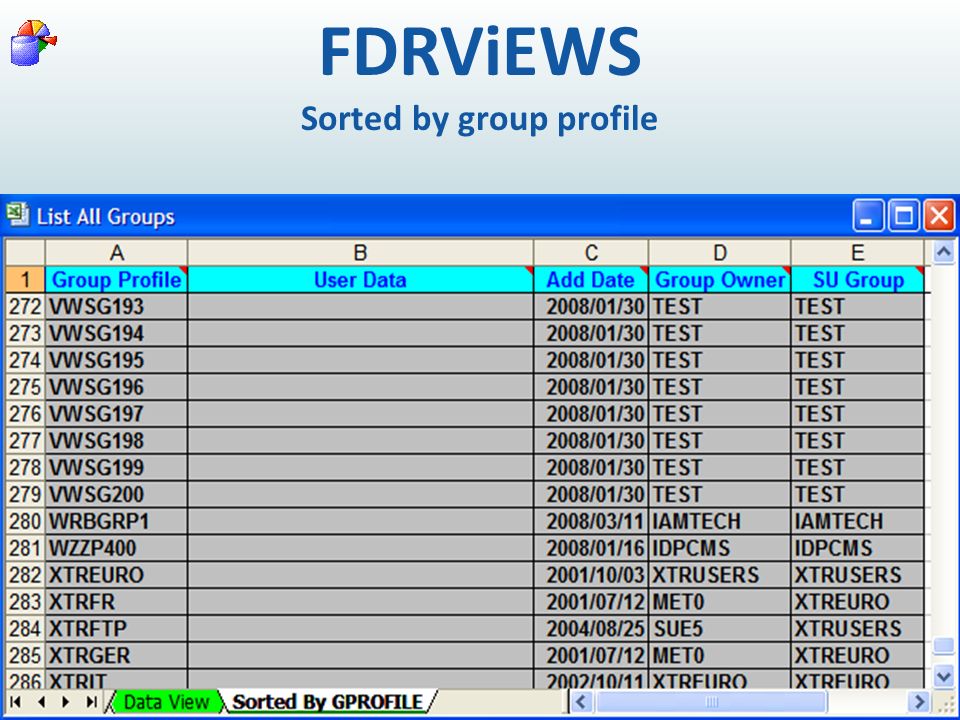Click date cell 2008/01/16
960x720 pixels.
pyautogui.click(x=591, y=548)
